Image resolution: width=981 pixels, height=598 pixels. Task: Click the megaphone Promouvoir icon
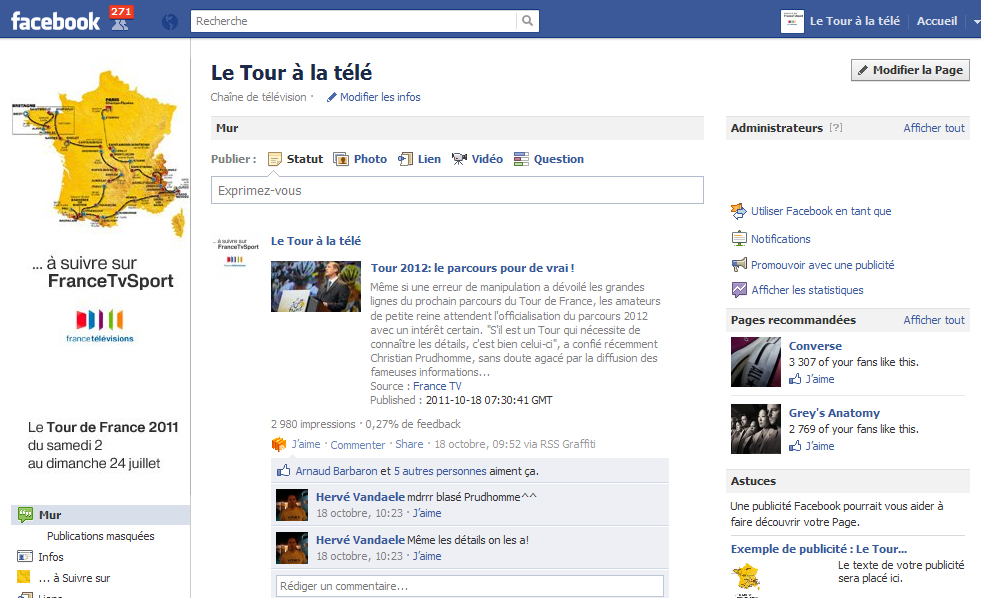coord(739,265)
